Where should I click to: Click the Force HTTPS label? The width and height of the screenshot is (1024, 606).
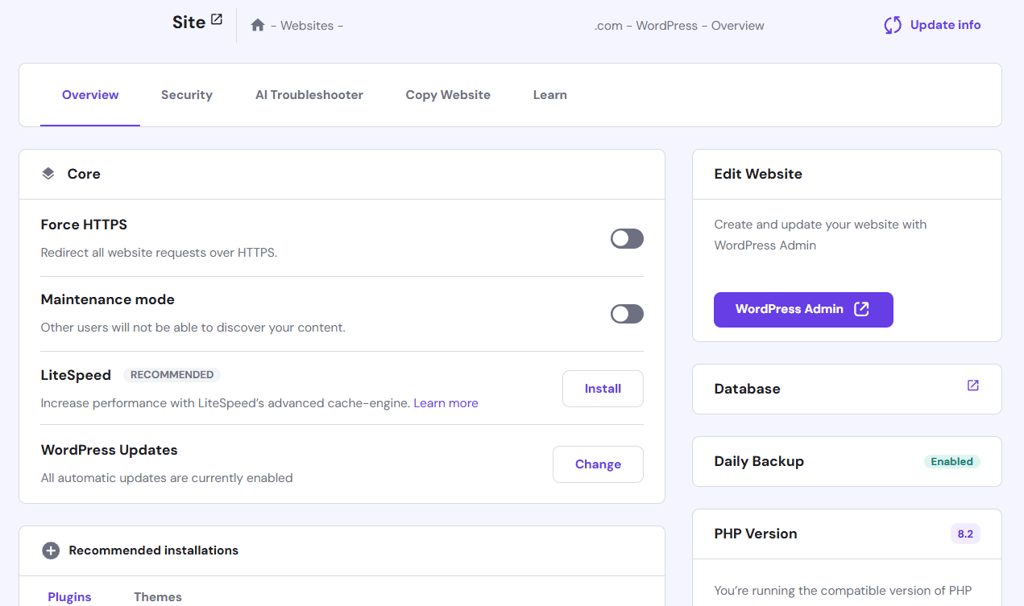pyautogui.click(x=84, y=225)
